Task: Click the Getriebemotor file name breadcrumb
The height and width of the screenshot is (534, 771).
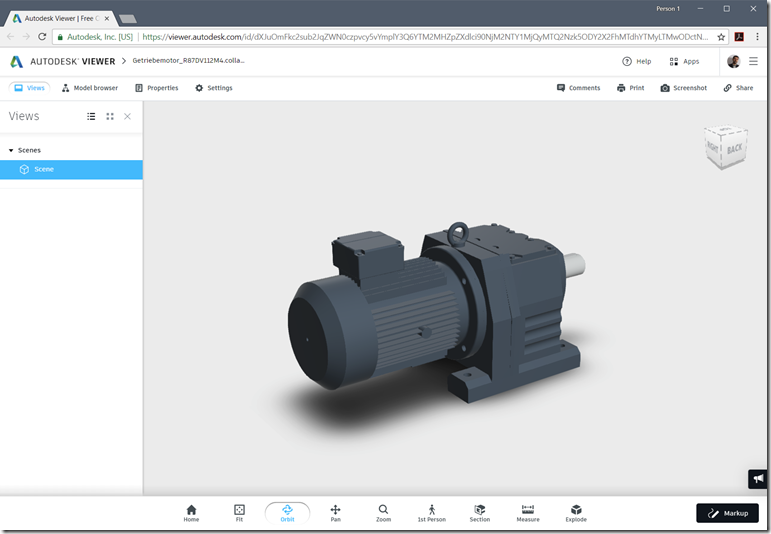Action: pos(188,60)
